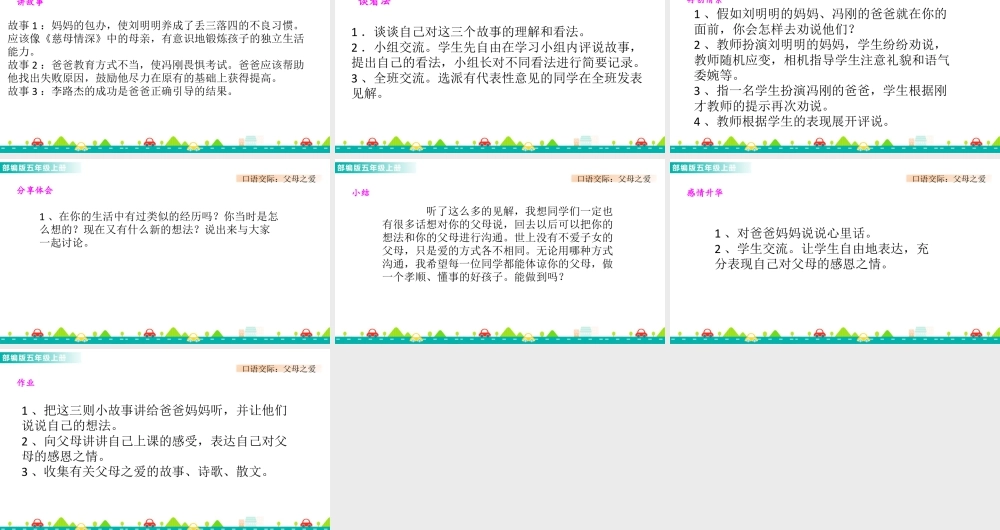Click the 作业 heading text

pos(26,383)
